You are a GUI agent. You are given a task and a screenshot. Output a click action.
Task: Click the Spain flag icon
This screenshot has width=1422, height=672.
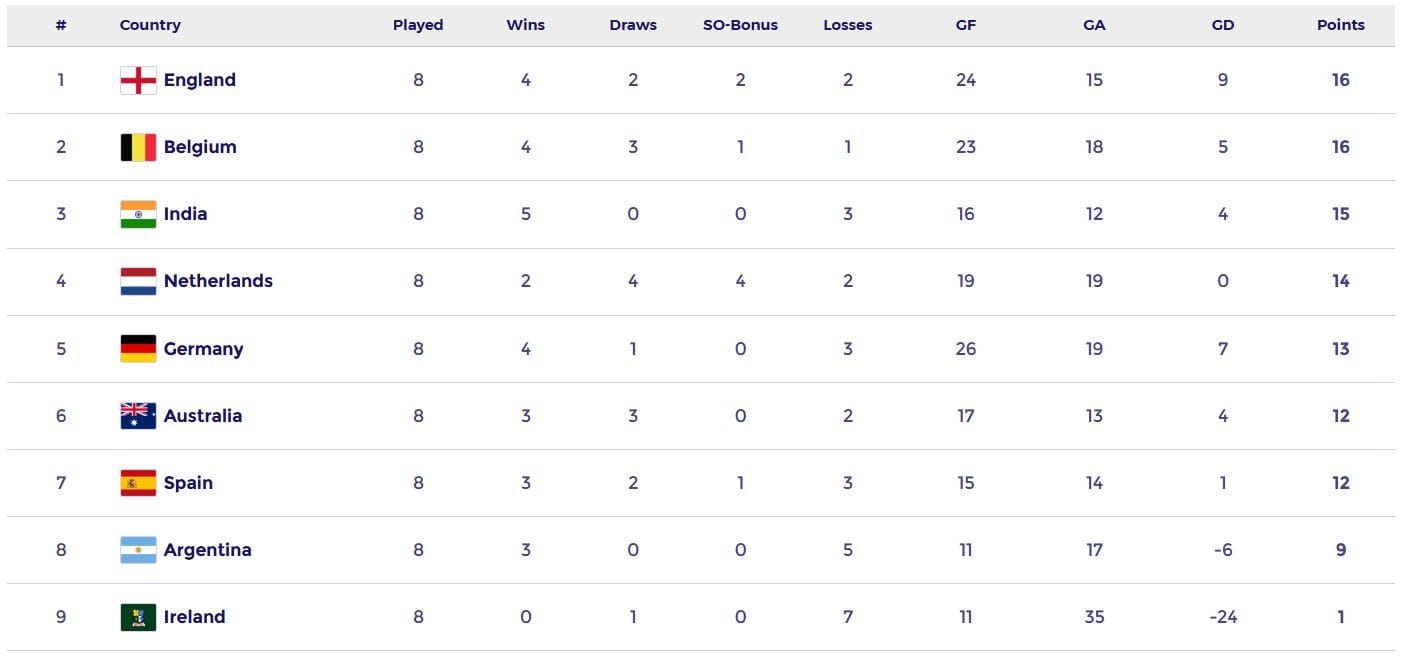point(138,483)
